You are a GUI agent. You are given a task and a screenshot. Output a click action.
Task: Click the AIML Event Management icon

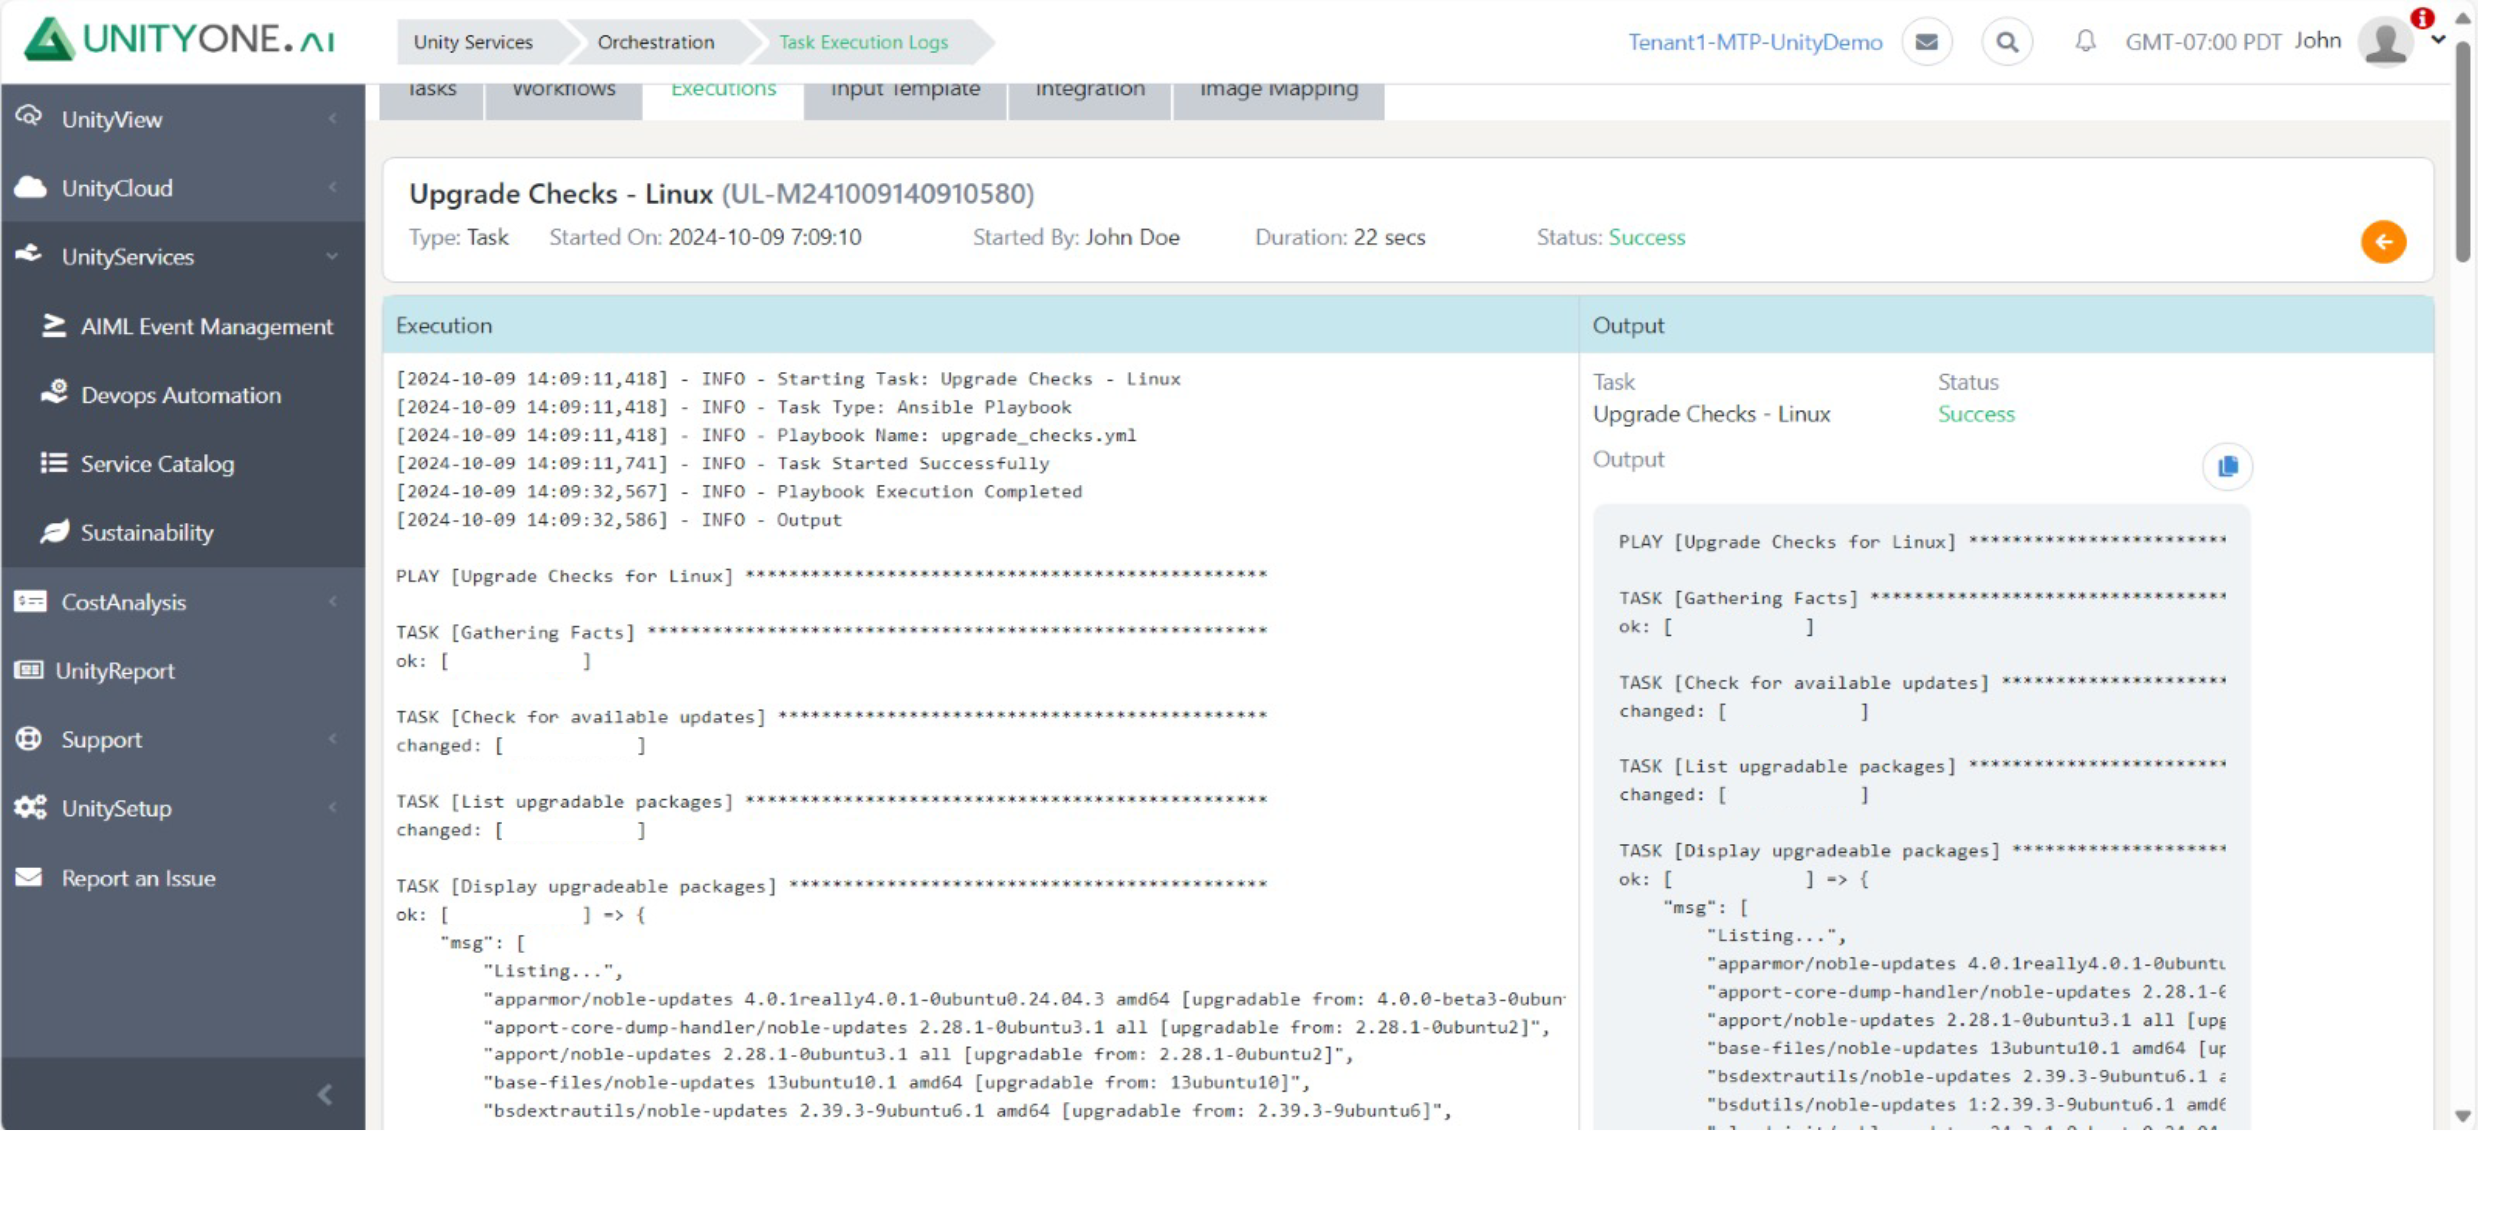pyautogui.click(x=54, y=325)
